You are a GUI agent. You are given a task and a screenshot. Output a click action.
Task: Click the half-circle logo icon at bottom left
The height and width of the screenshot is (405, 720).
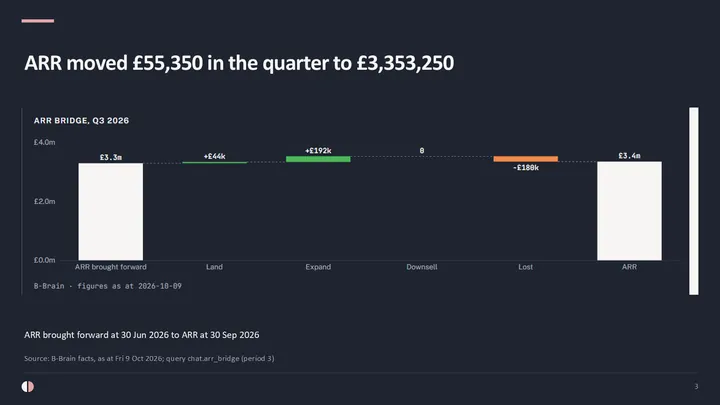[28, 386]
